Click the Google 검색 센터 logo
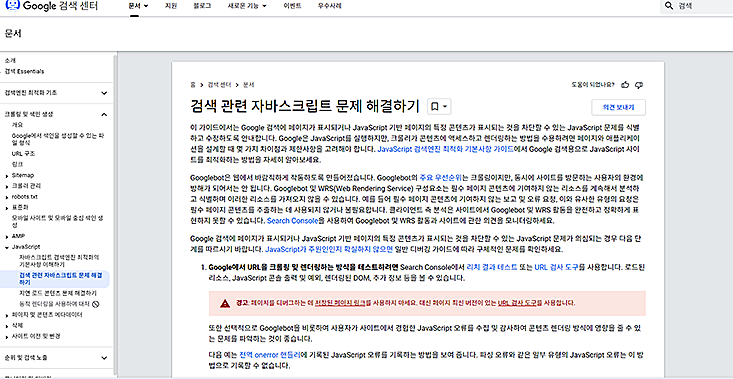 [51, 6]
